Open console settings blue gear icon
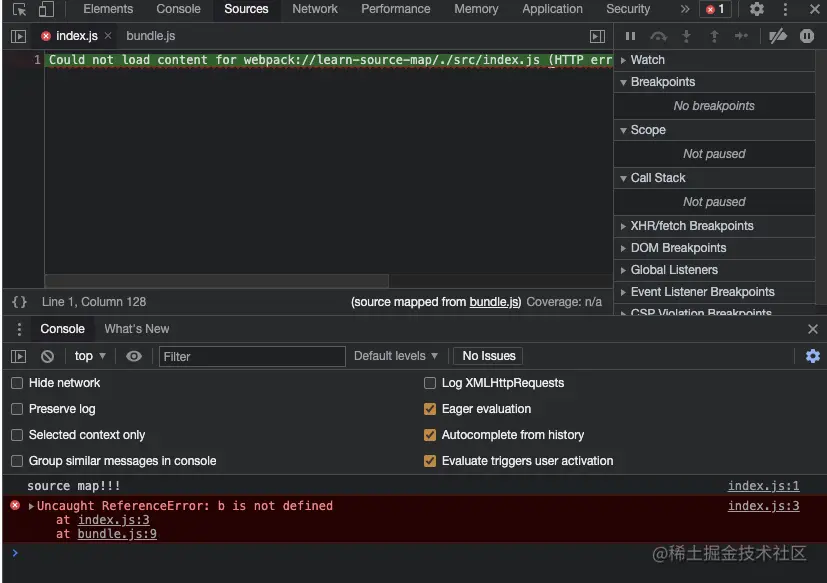 [813, 356]
